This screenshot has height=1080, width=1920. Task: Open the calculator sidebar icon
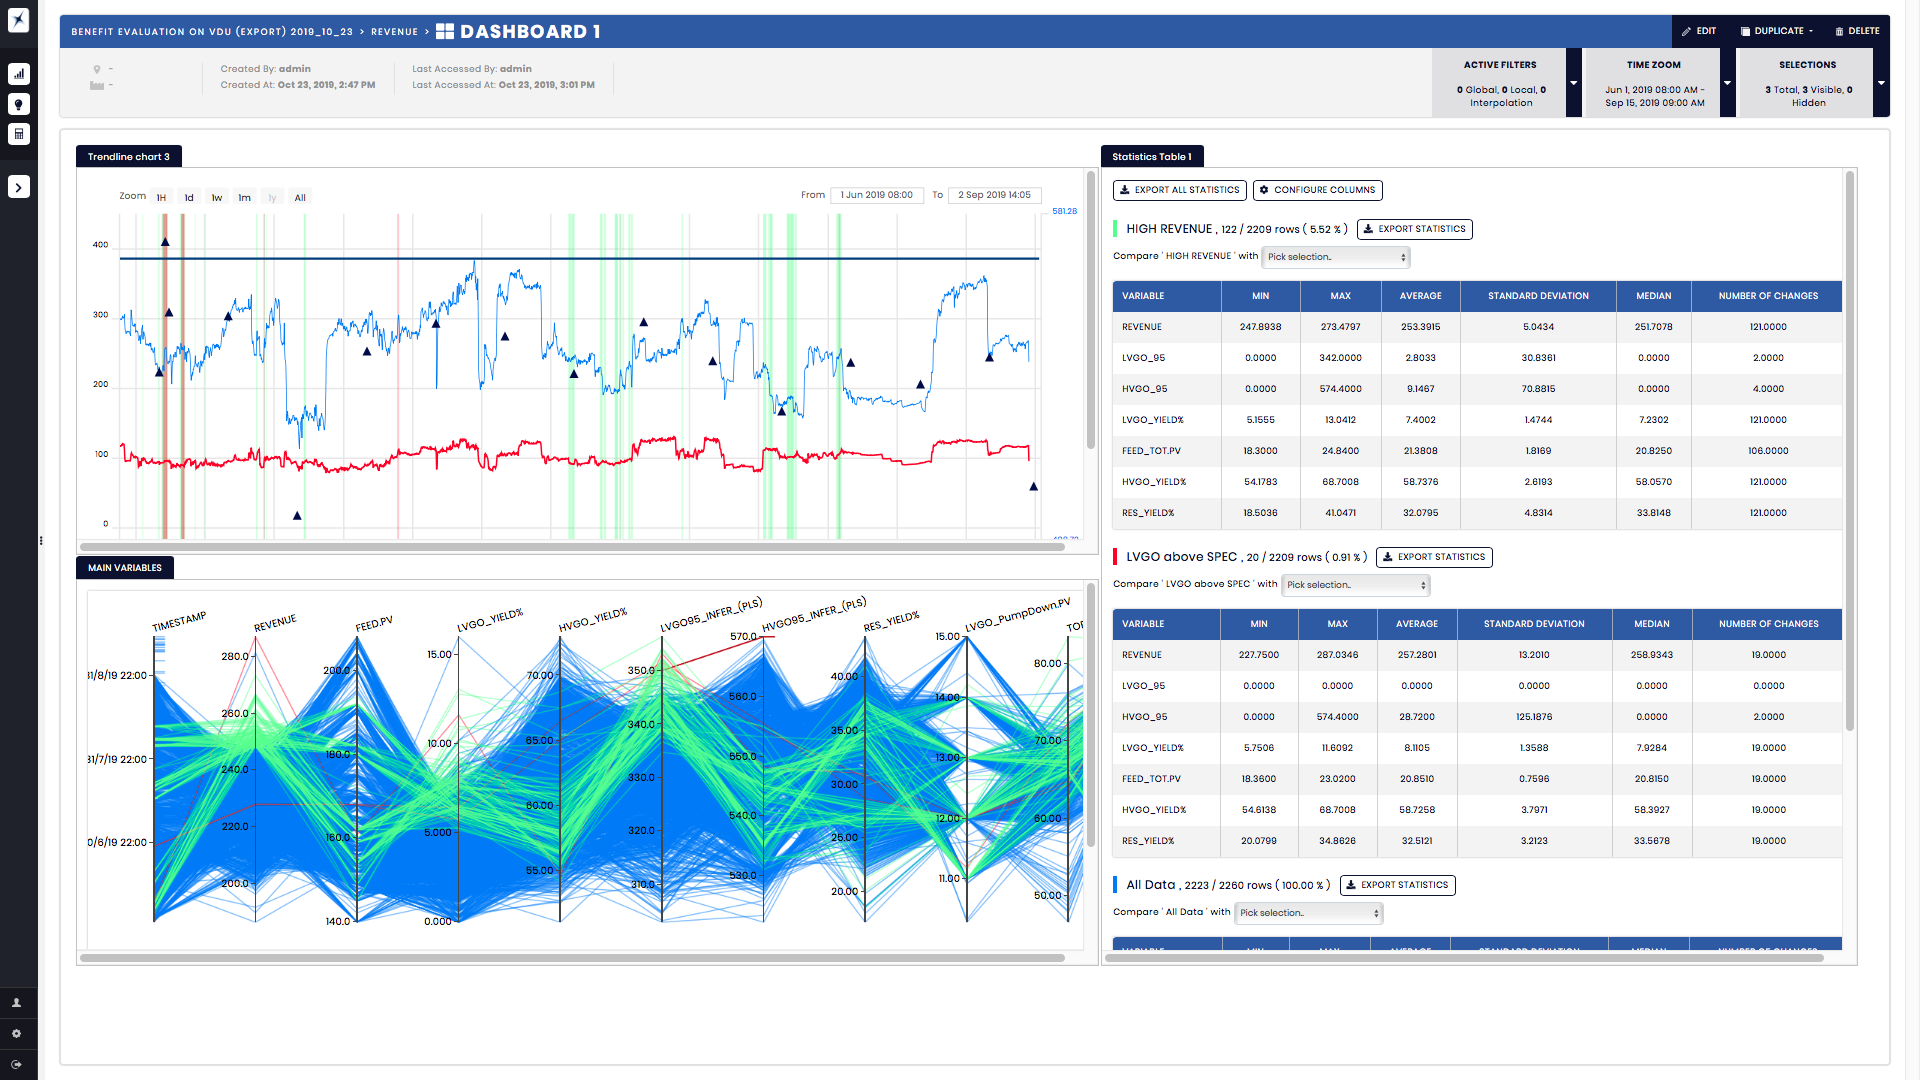(19, 134)
